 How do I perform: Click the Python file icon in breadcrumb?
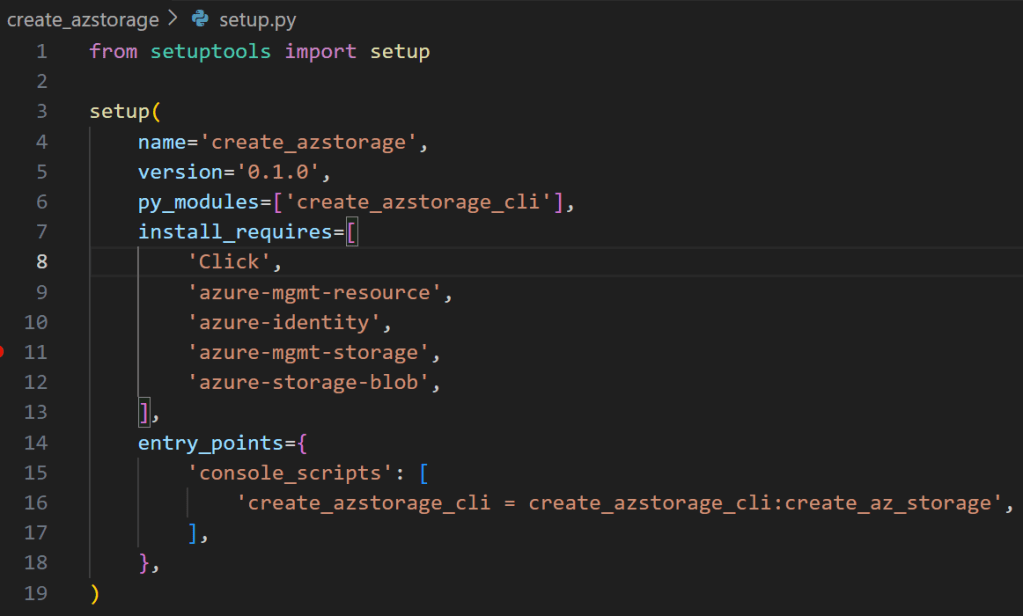coord(200,19)
